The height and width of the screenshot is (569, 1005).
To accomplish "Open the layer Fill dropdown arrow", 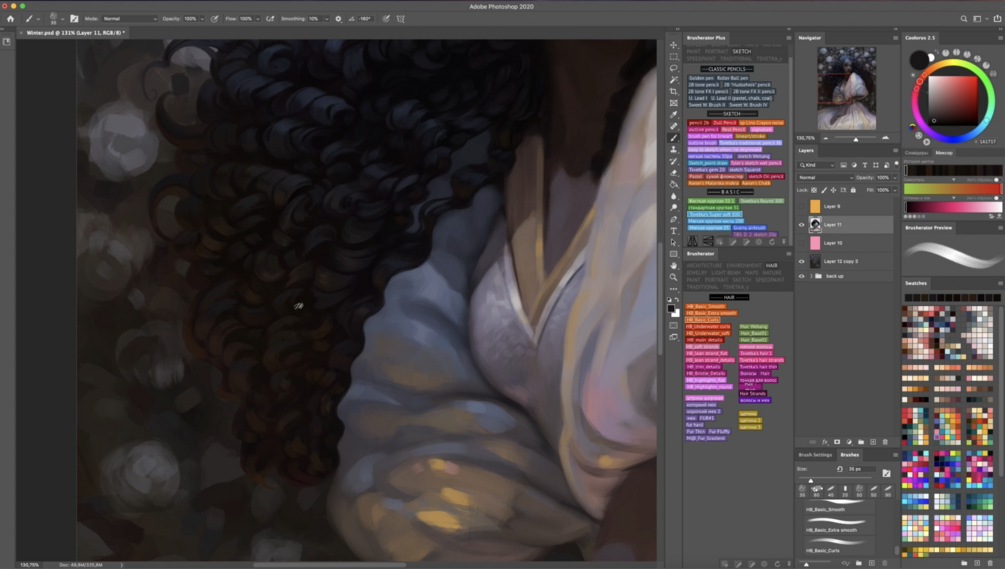I will click(x=895, y=190).
